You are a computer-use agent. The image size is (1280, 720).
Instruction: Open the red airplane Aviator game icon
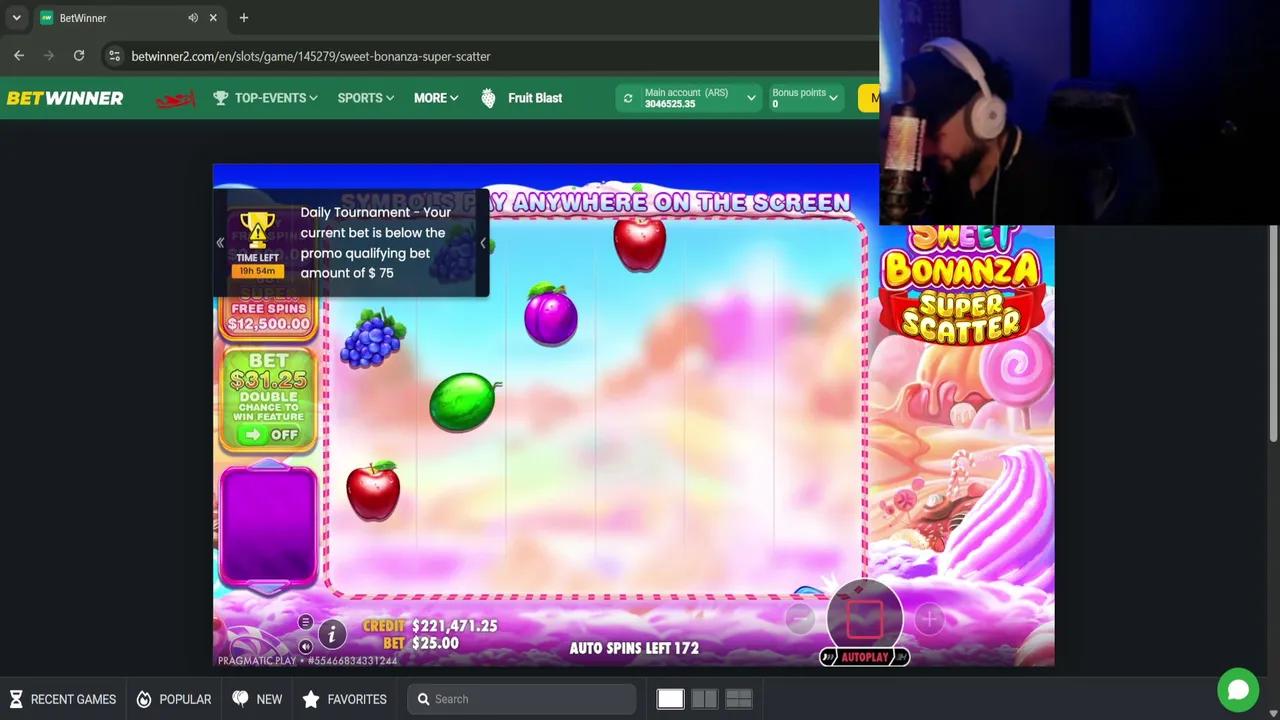tap(175, 99)
